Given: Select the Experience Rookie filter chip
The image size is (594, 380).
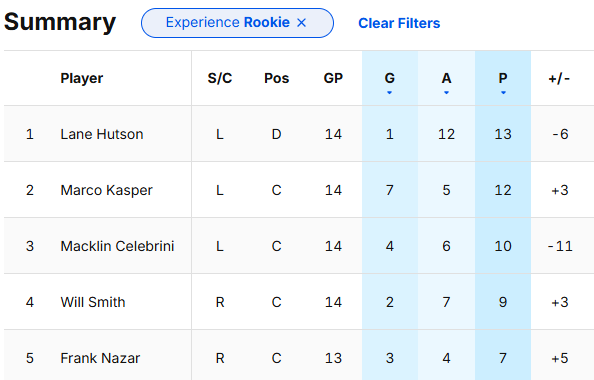Looking at the screenshot, I should point(237,23).
